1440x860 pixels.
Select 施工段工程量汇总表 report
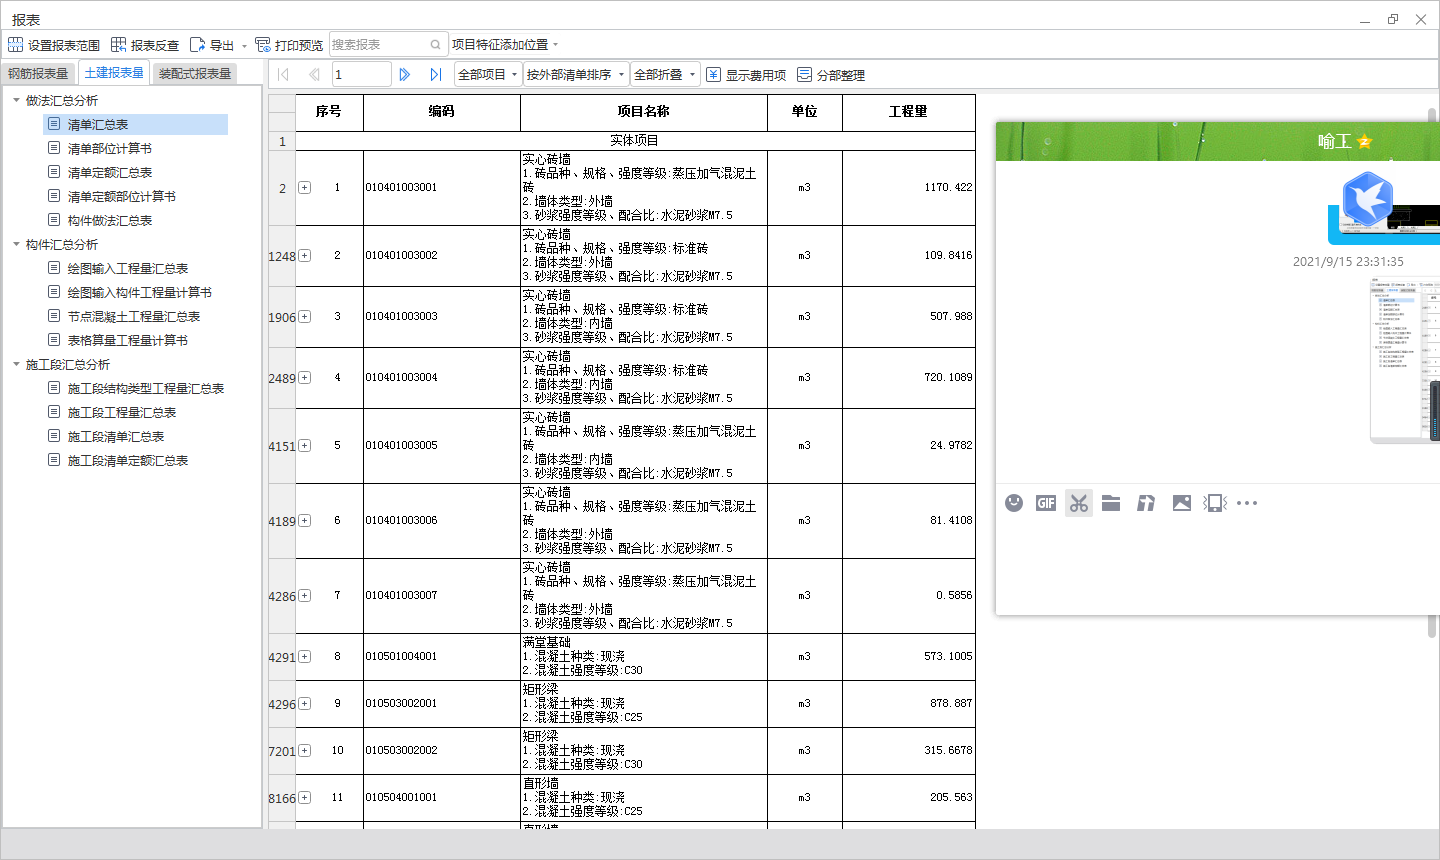[121, 412]
